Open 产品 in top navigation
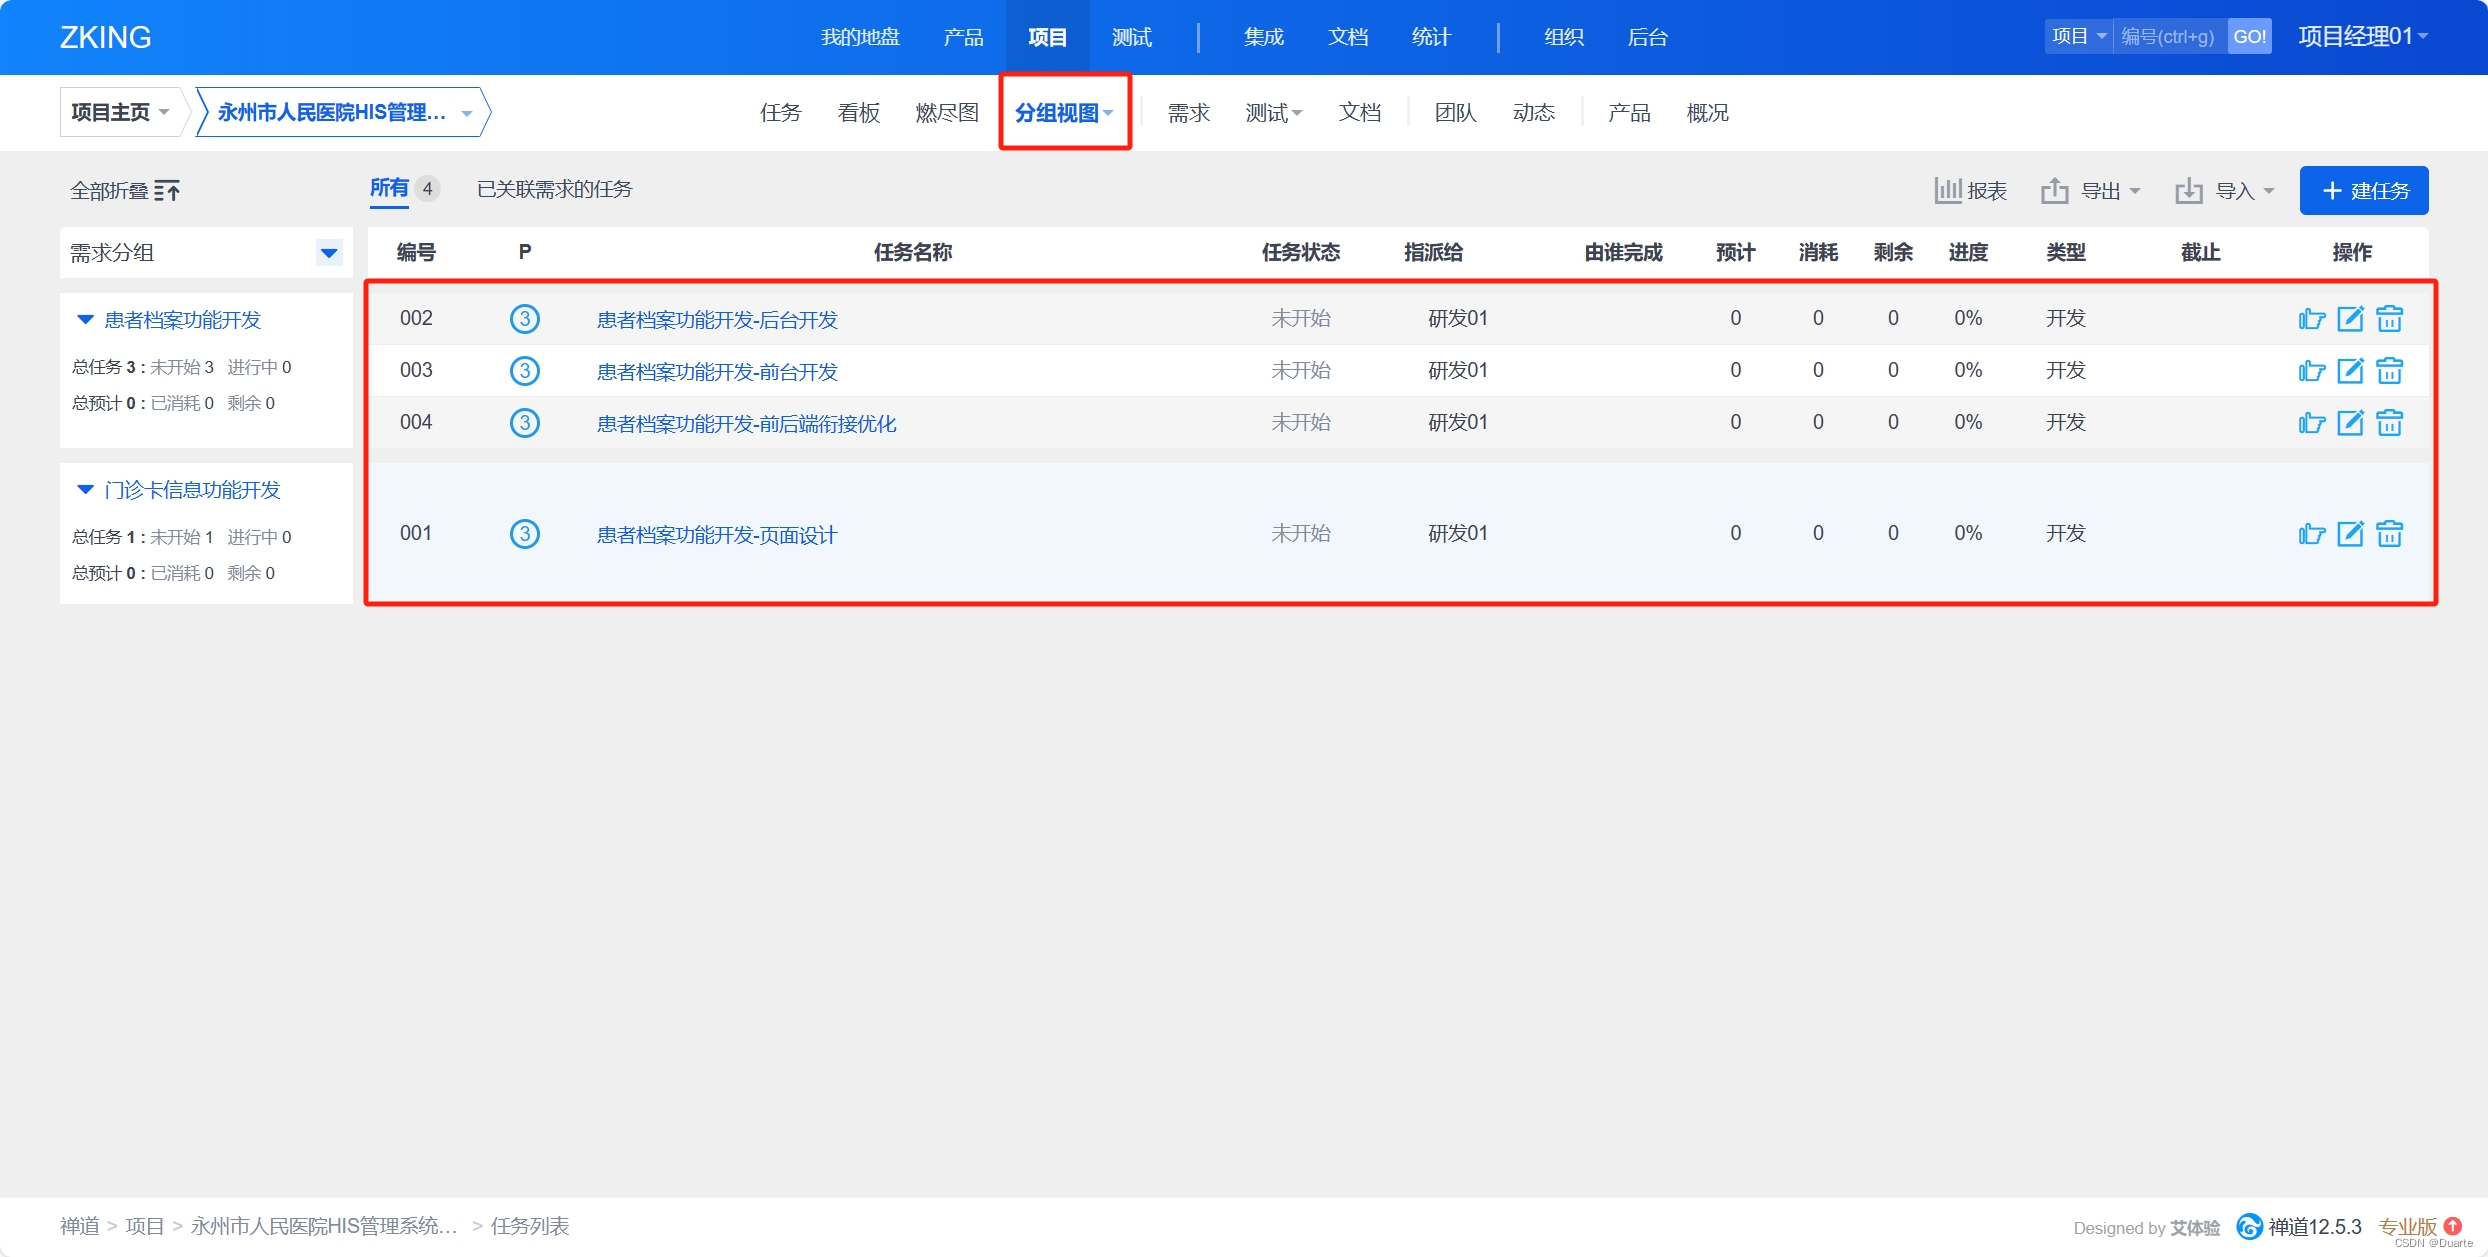The image size is (2488, 1257). 963,37
